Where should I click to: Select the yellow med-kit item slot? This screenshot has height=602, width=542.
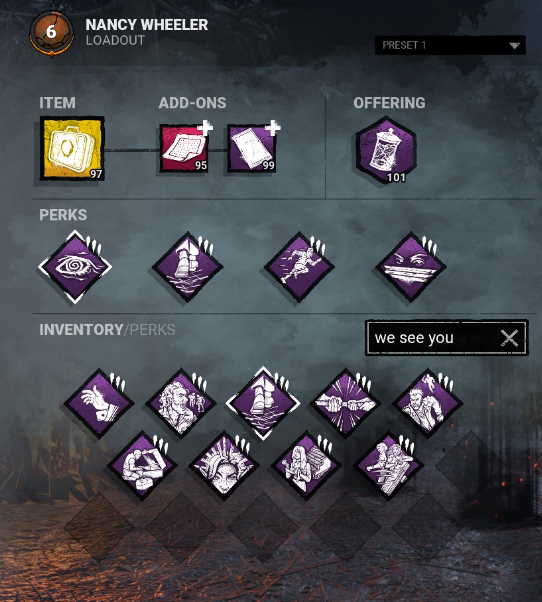pos(72,148)
